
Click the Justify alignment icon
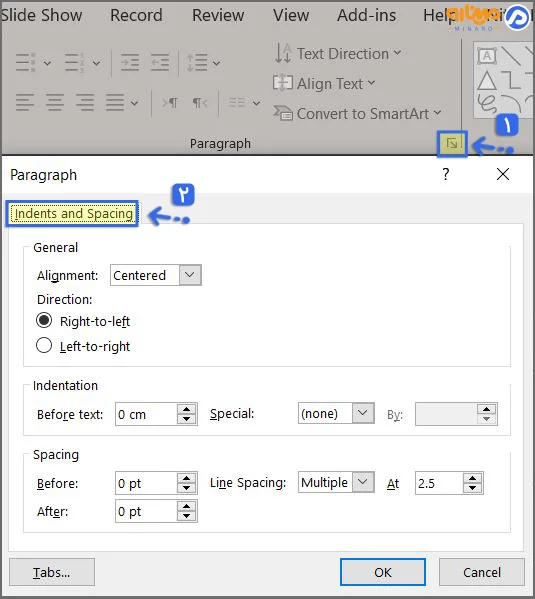(x=115, y=102)
